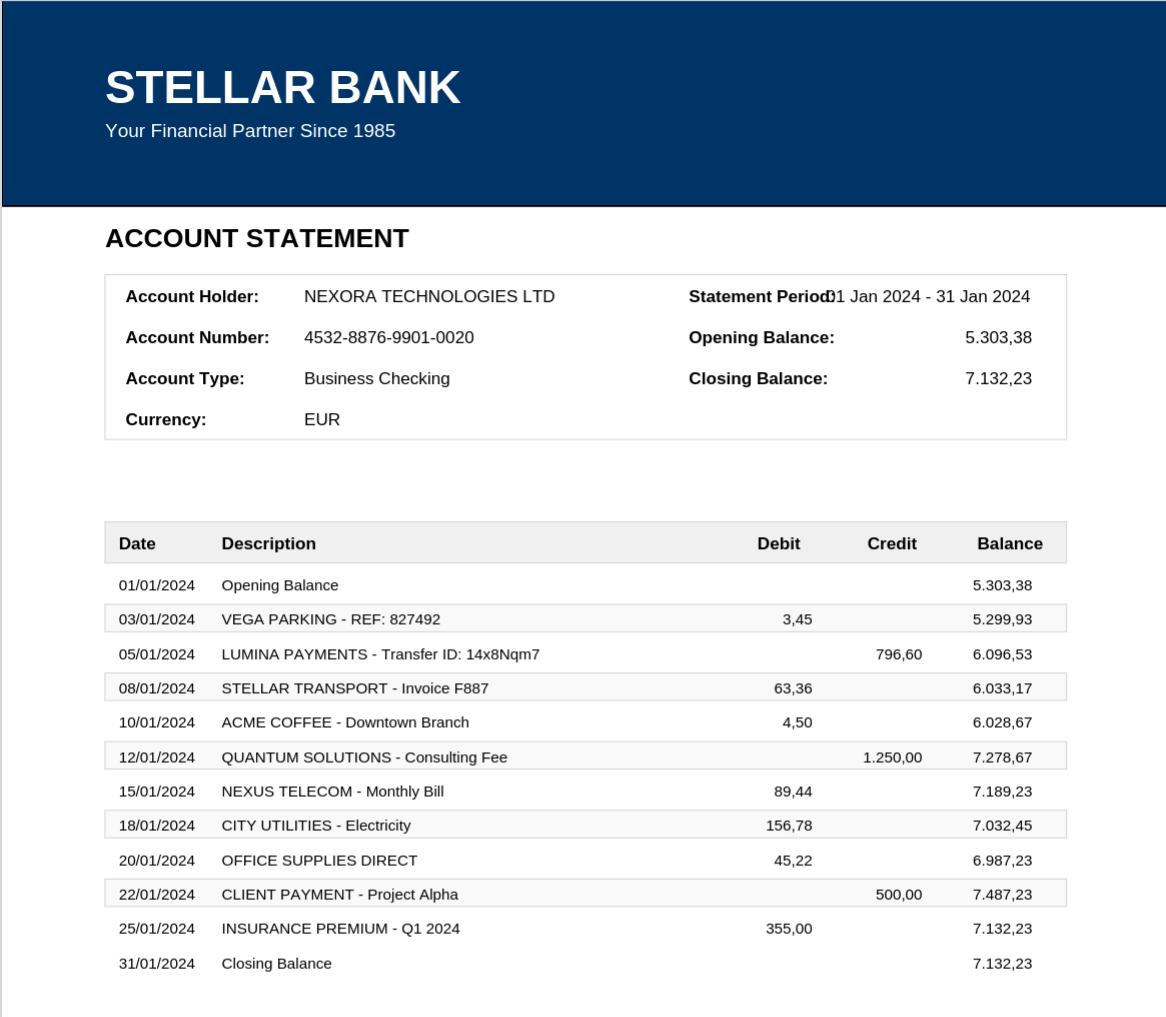Click the 18/01/2024 date cell
1166x1017 pixels.
156,826
